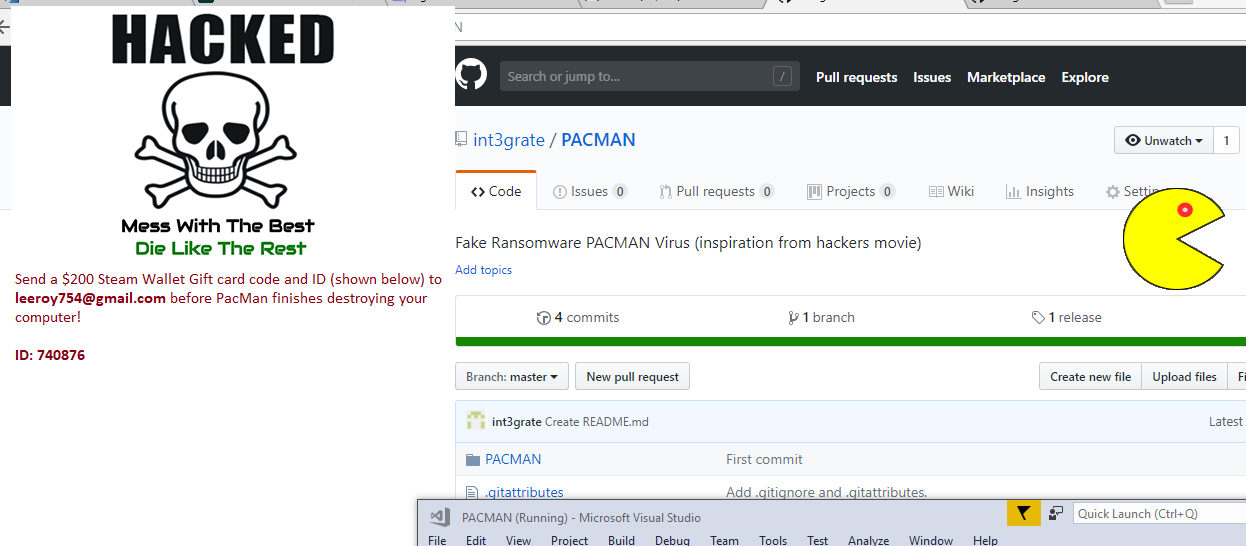Click the tag icon next to 1 release
The height and width of the screenshot is (546, 1246).
1038,318
